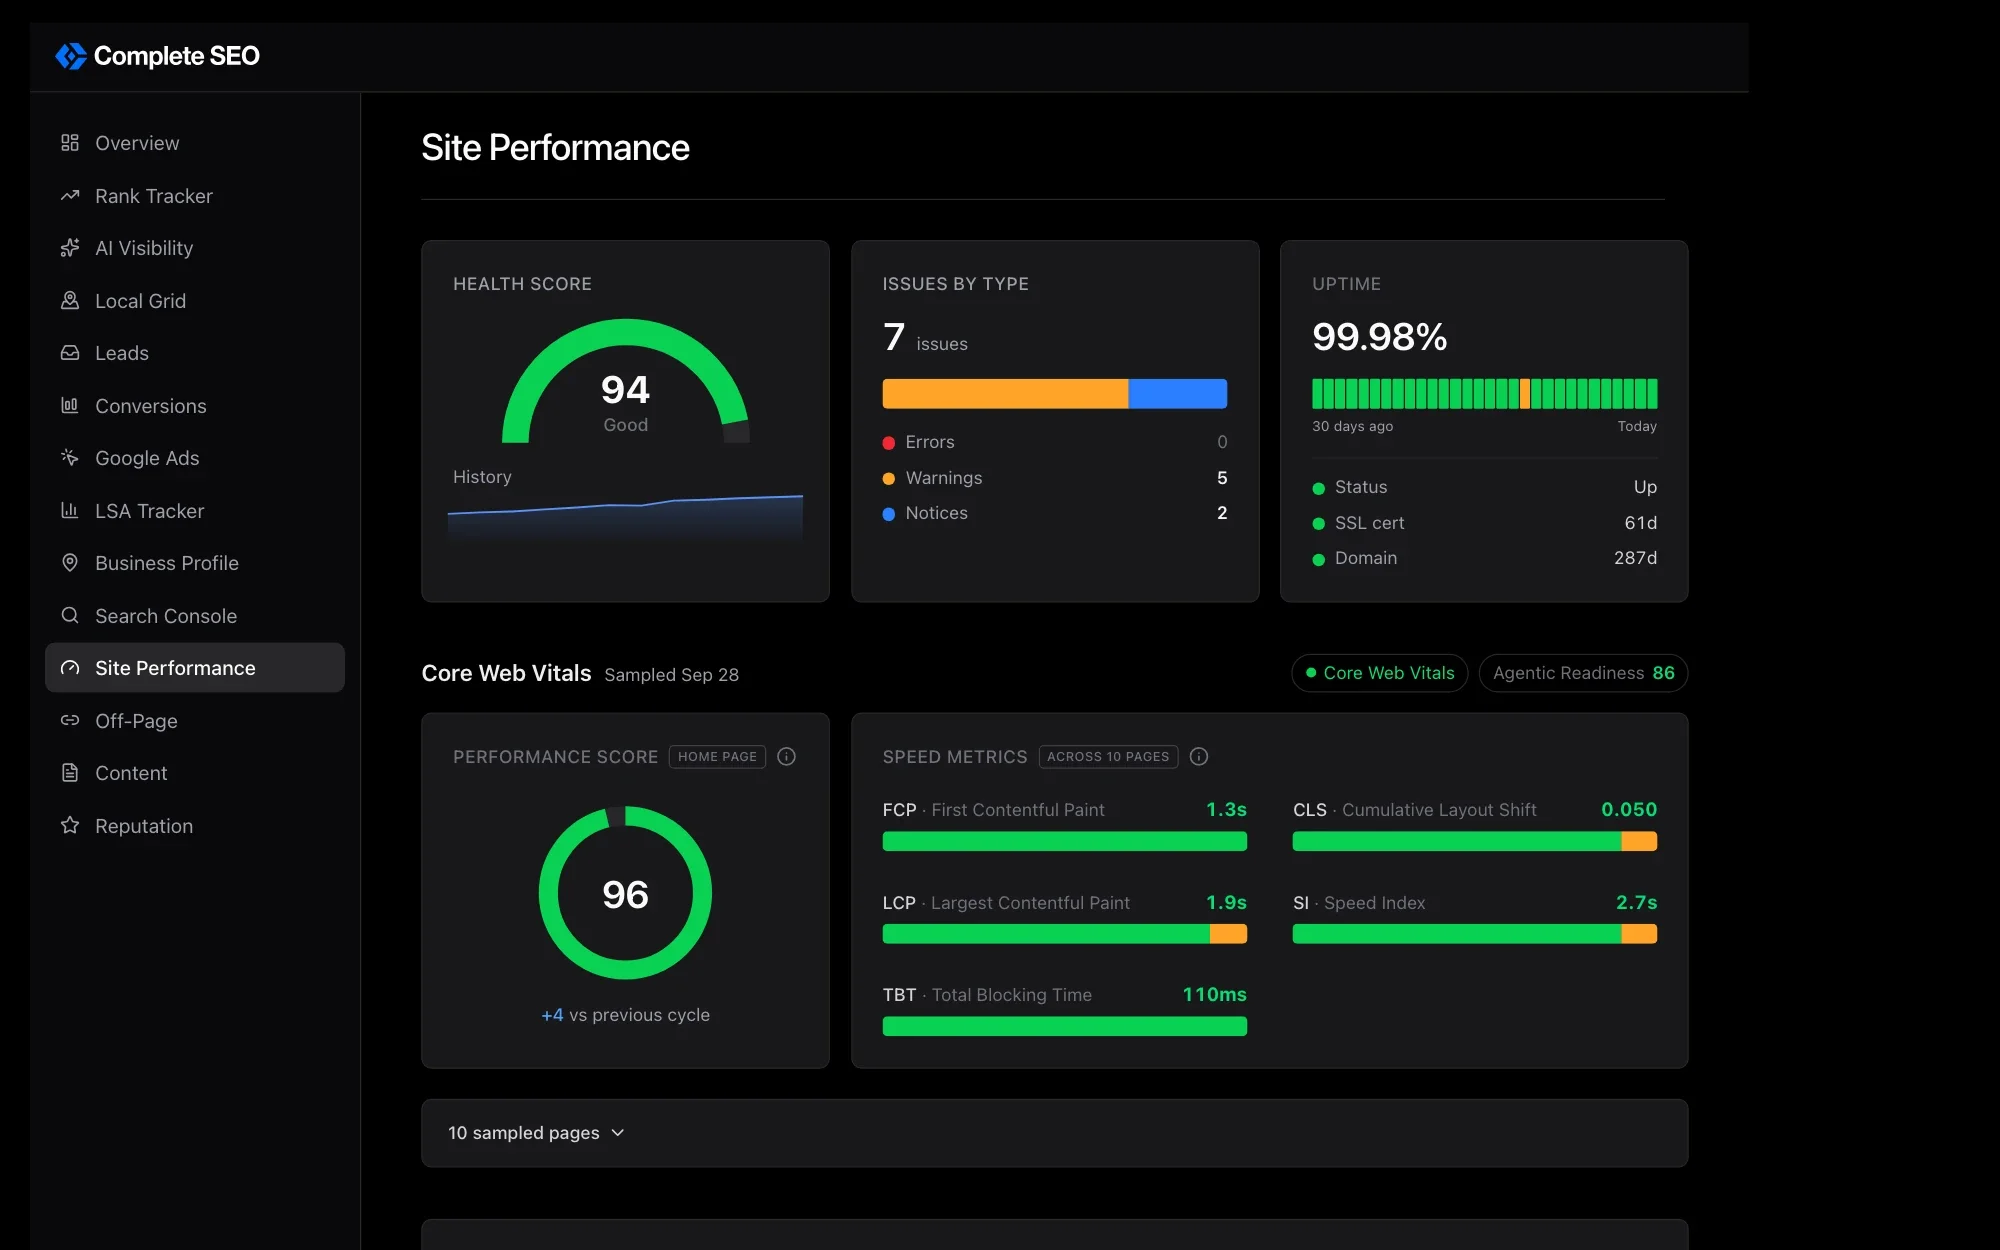Click the Reputation star icon
Image resolution: width=2000 pixels, height=1250 pixels.
[70, 826]
